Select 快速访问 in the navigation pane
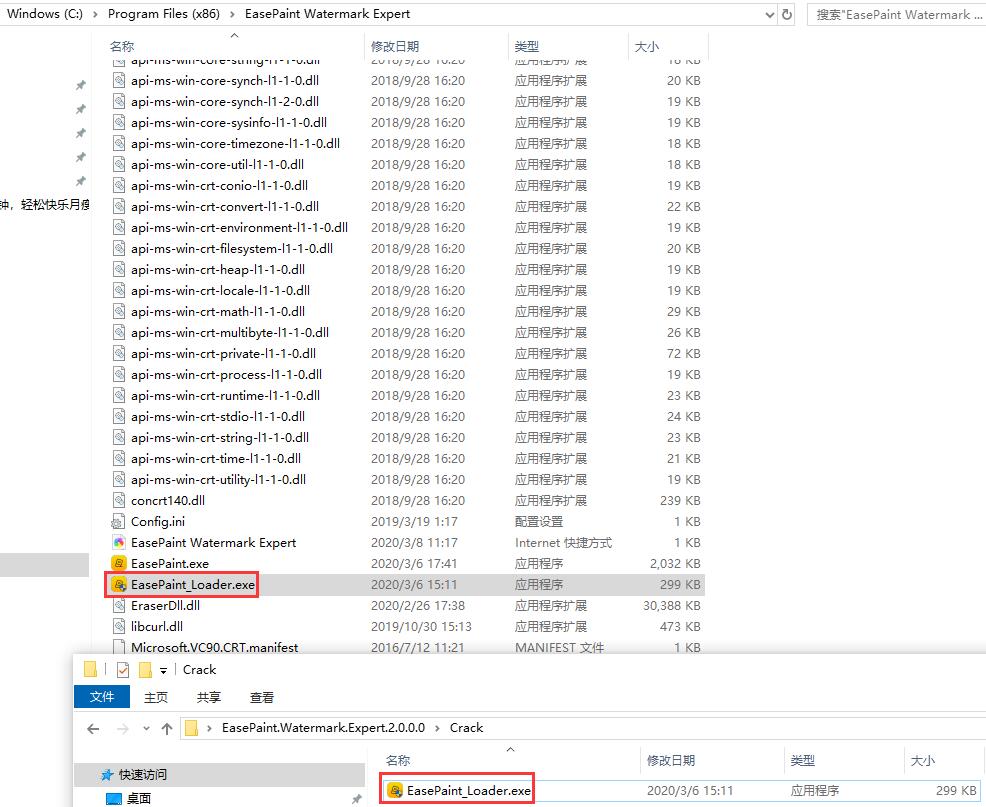This screenshot has height=807, width=986. click(143, 775)
